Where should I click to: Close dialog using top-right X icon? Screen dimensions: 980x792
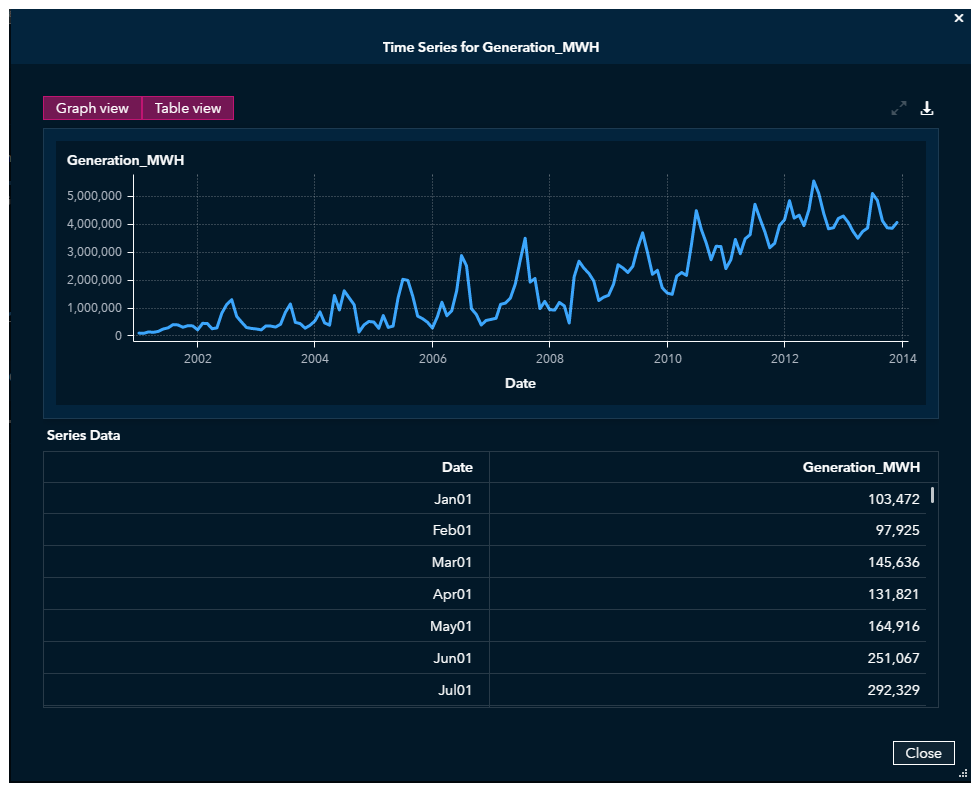(x=960, y=18)
